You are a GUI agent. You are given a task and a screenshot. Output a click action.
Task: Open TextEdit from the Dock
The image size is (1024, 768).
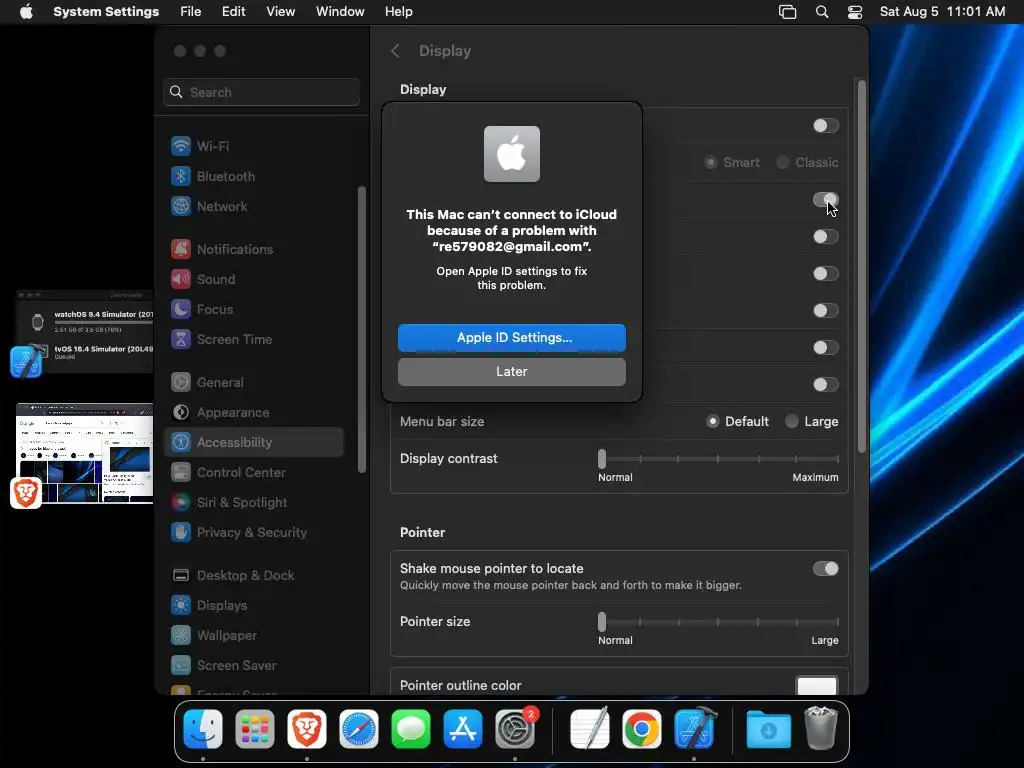point(590,729)
